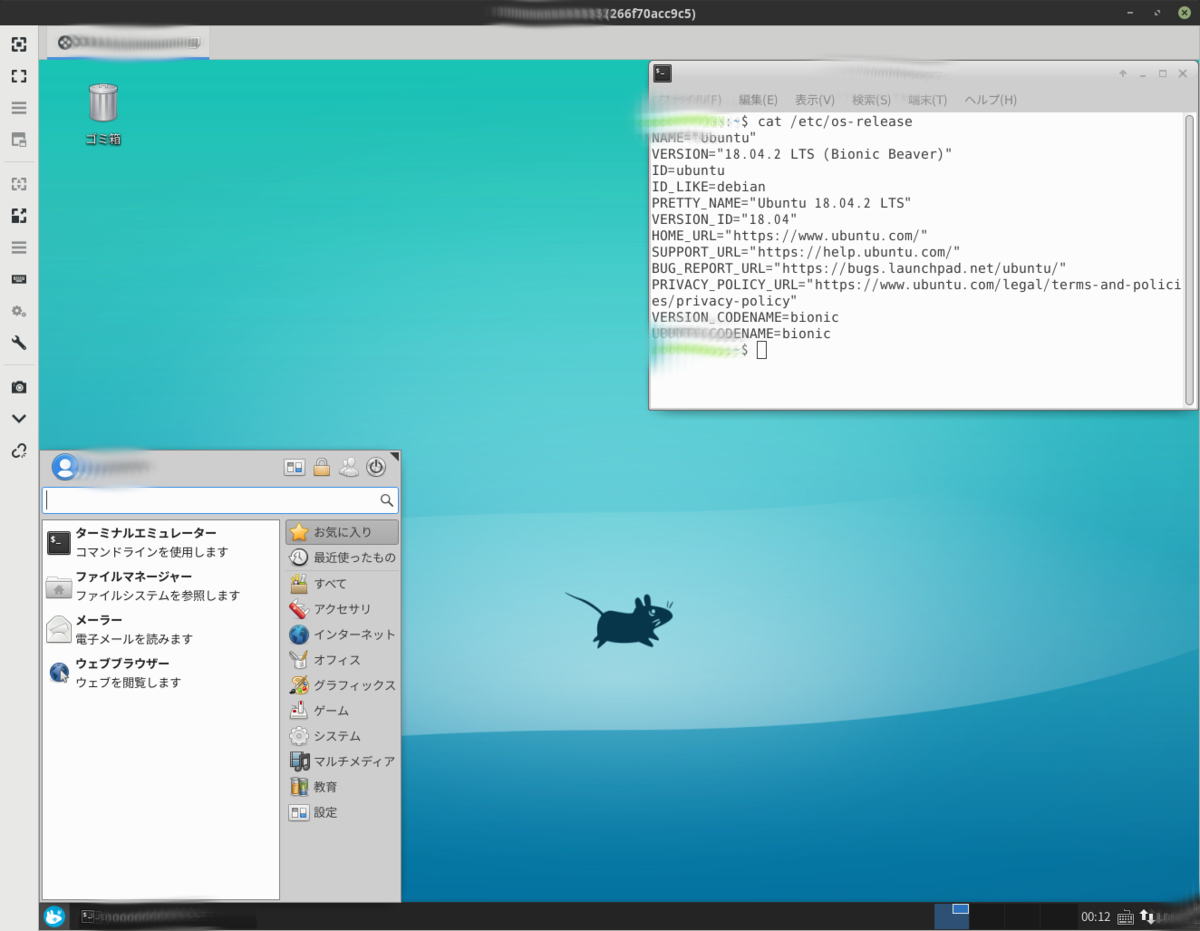Select the ゴミ箱 trash icon on desktop
The width and height of the screenshot is (1200, 931).
tap(103, 114)
